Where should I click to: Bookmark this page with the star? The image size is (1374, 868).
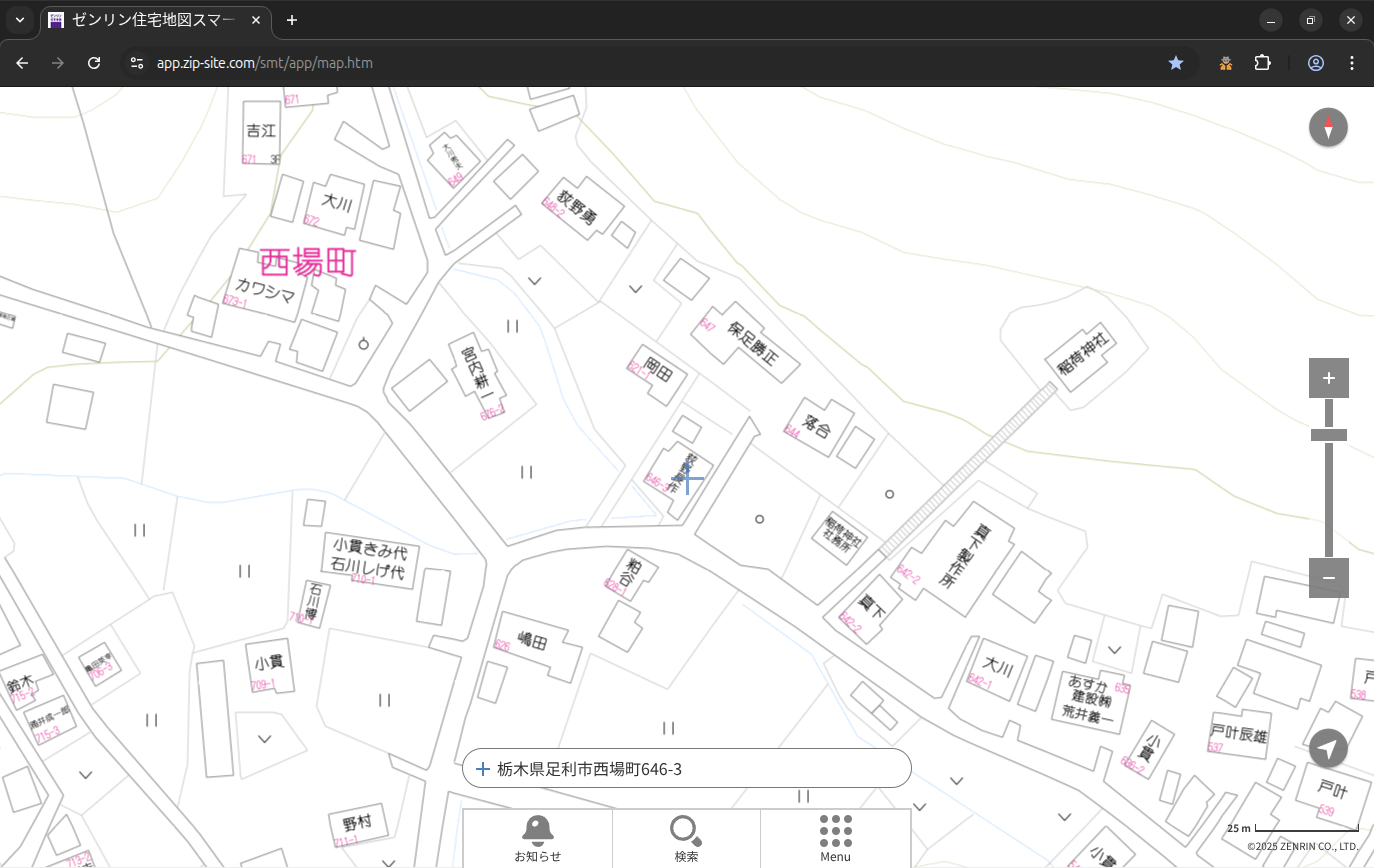tap(1176, 63)
